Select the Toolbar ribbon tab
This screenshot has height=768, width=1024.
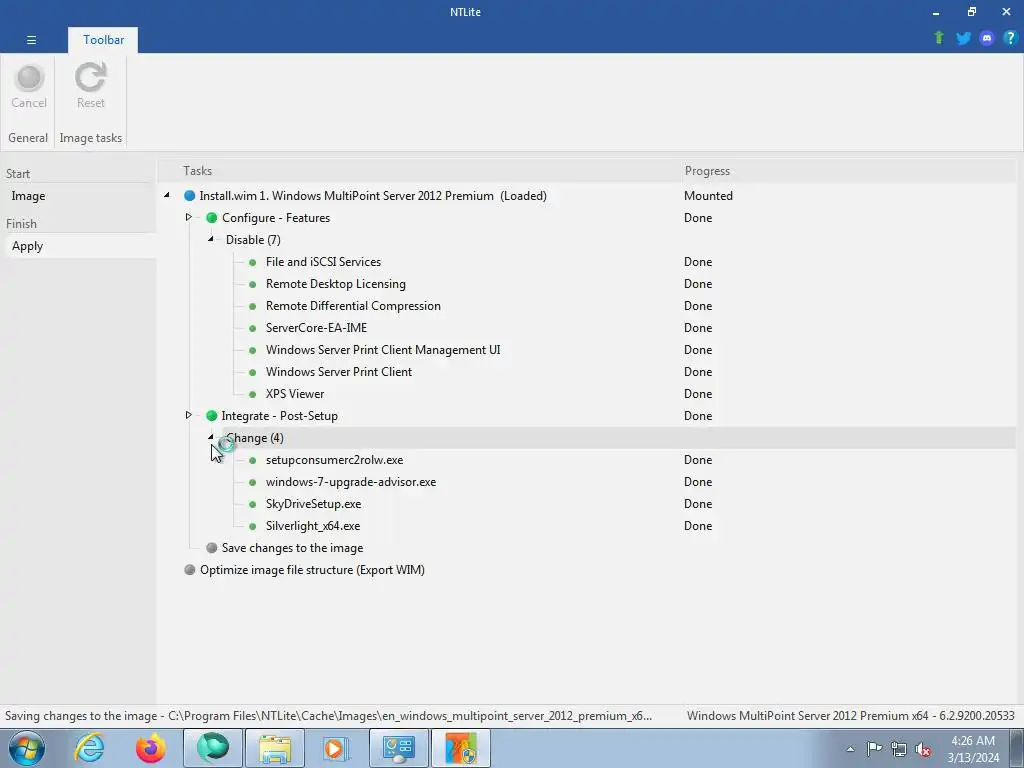(x=103, y=40)
